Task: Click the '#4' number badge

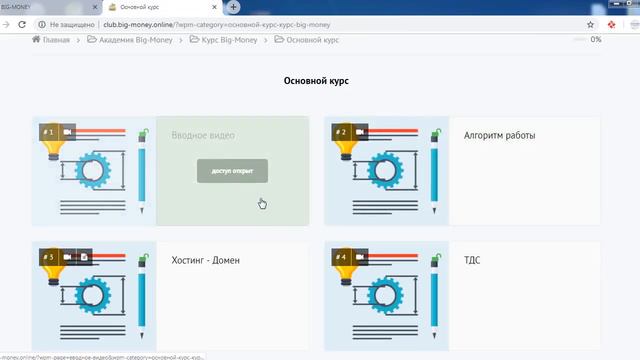Action: (341, 257)
